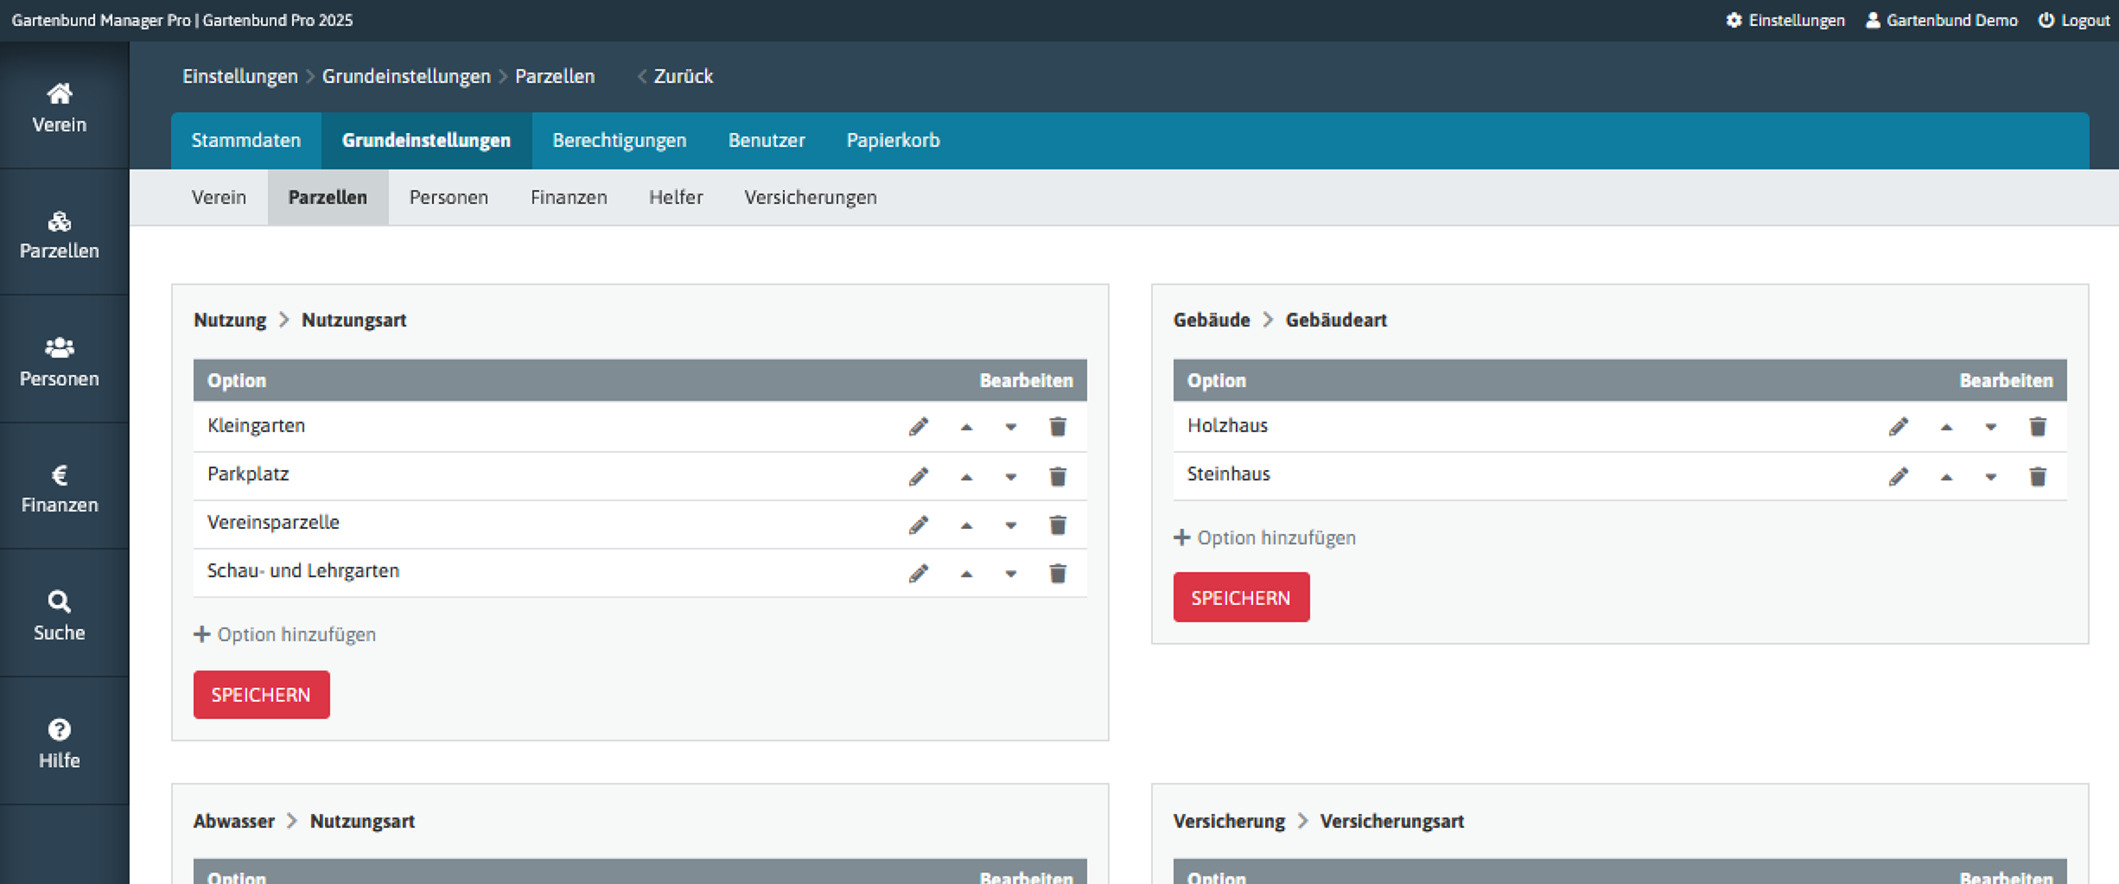Move Vereinsparzelle up with the up arrow
This screenshot has width=2119, height=884.
coord(966,525)
